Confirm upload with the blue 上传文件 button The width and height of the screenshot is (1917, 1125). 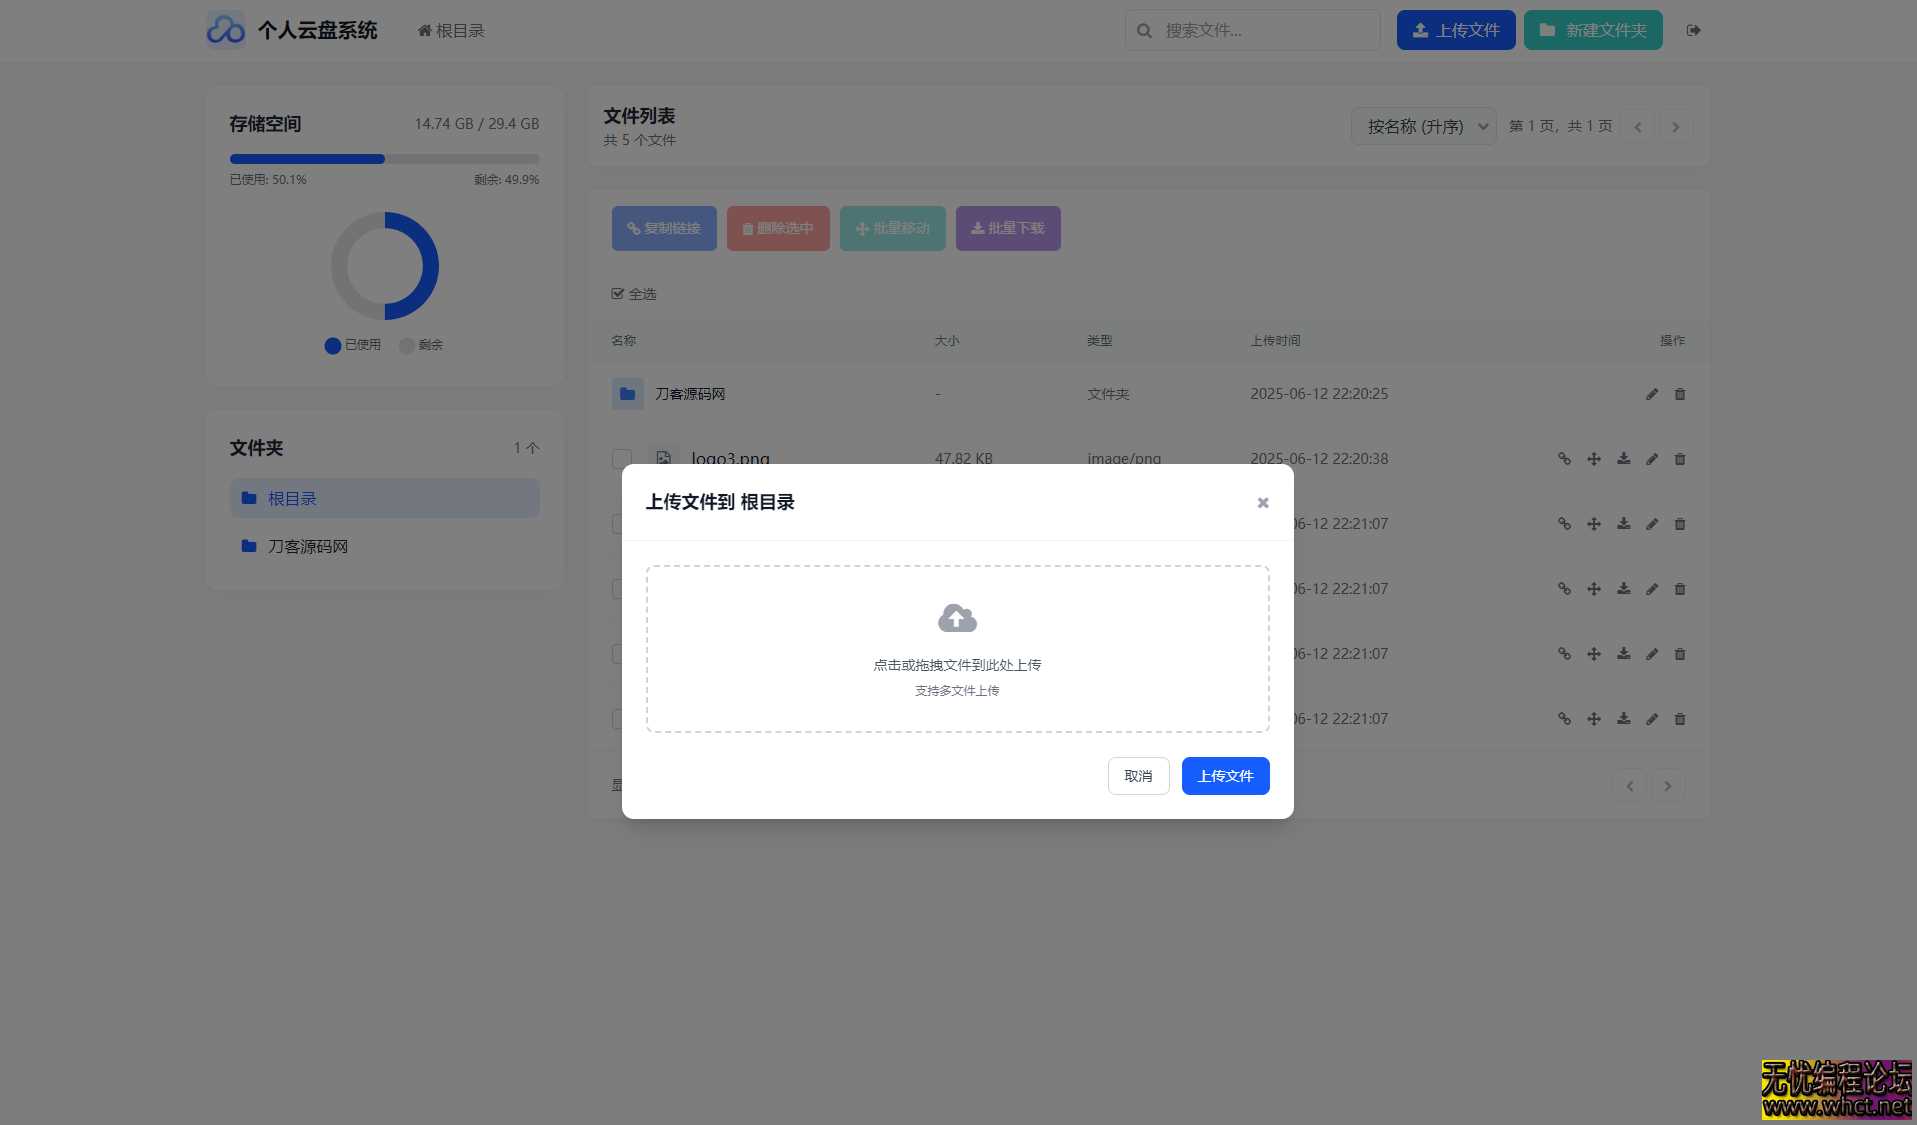(1224, 775)
